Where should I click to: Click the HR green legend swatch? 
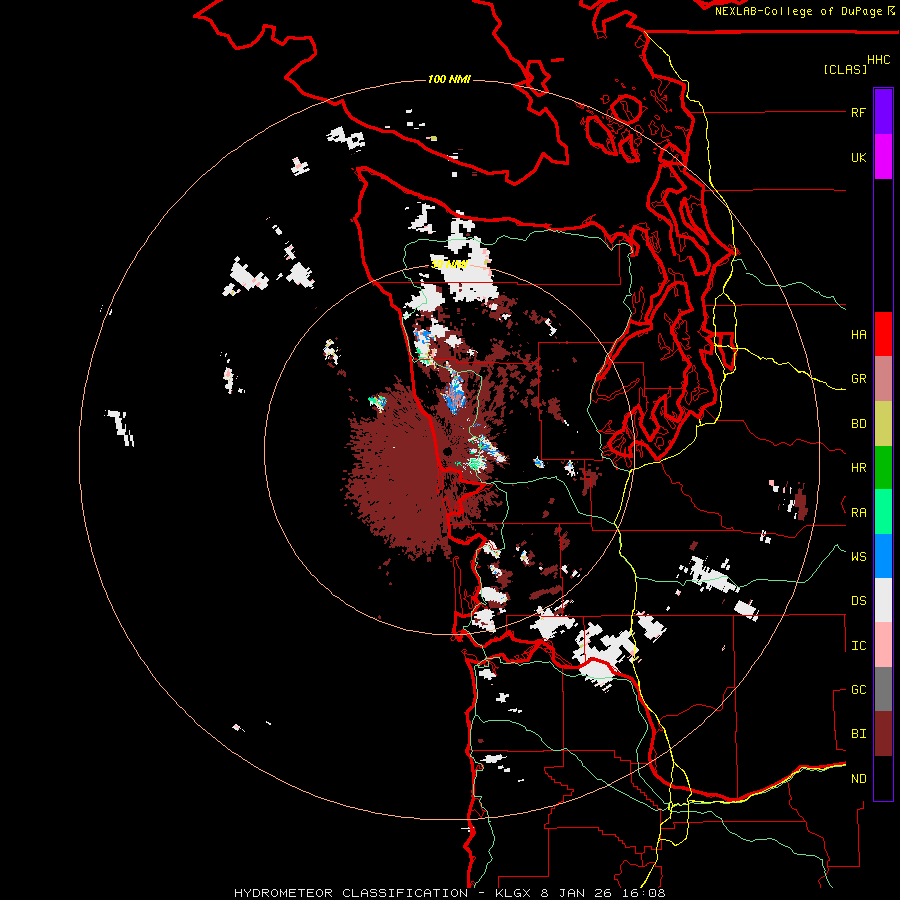click(883, 467)
